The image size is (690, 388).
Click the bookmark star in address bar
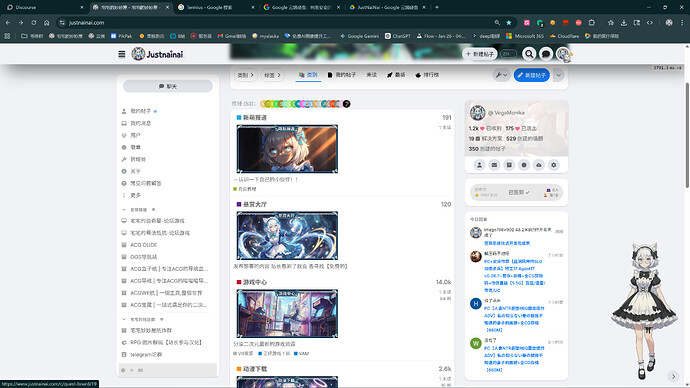(x=509, y=22)
